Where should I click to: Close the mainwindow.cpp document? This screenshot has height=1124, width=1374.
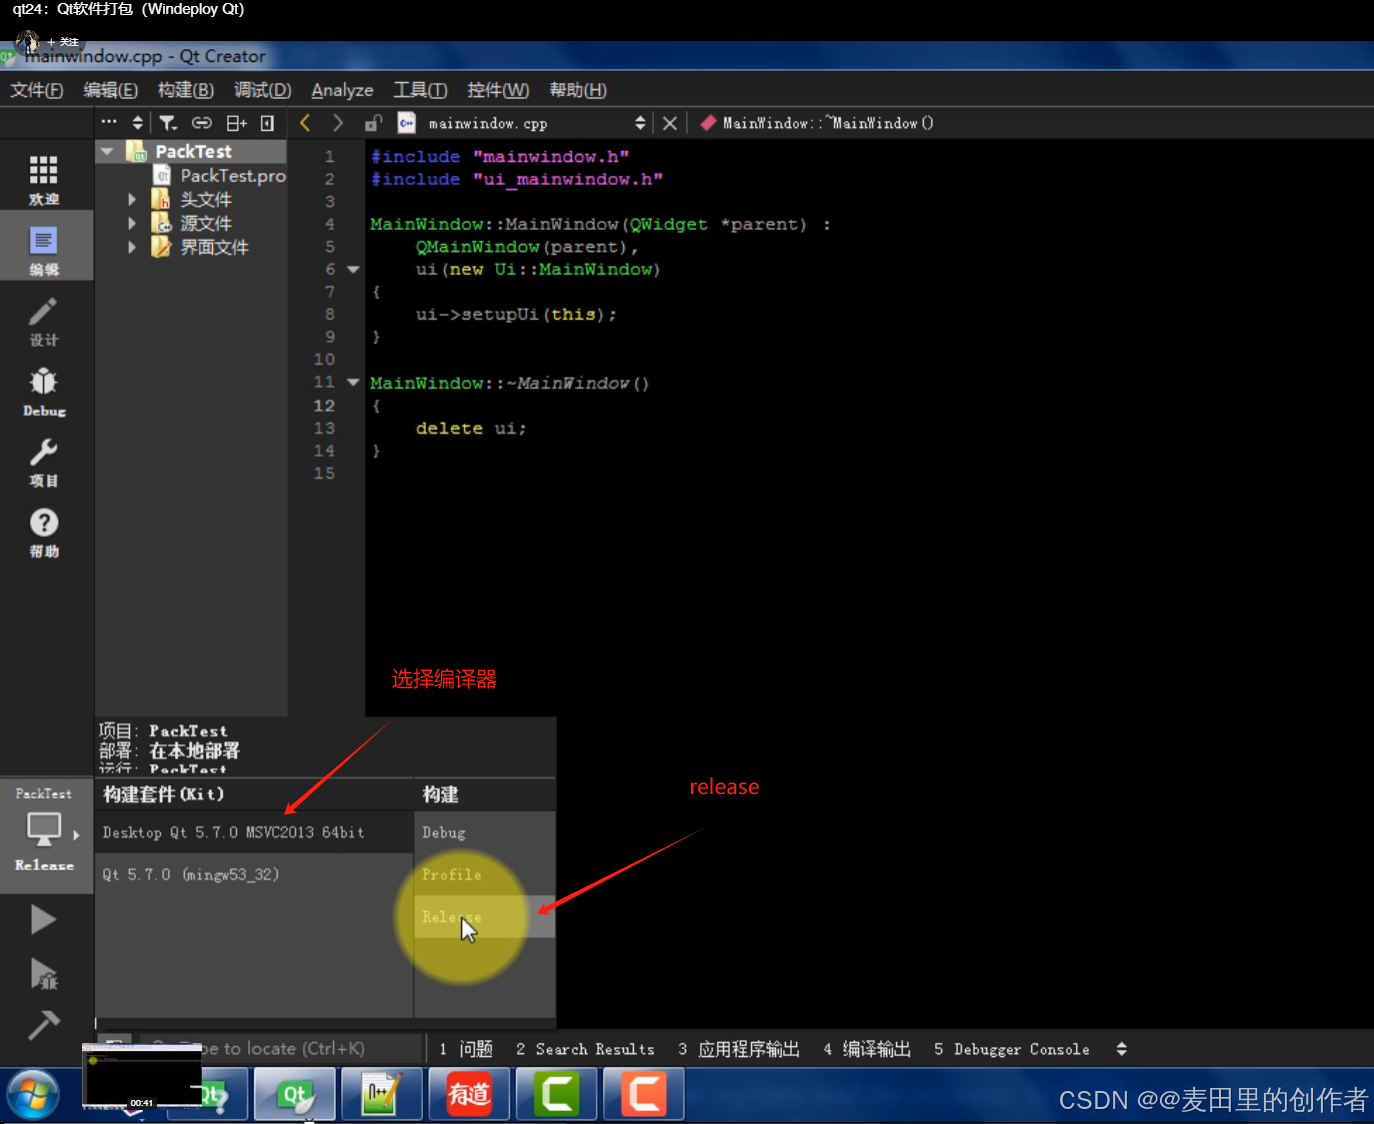click(670, 123)
